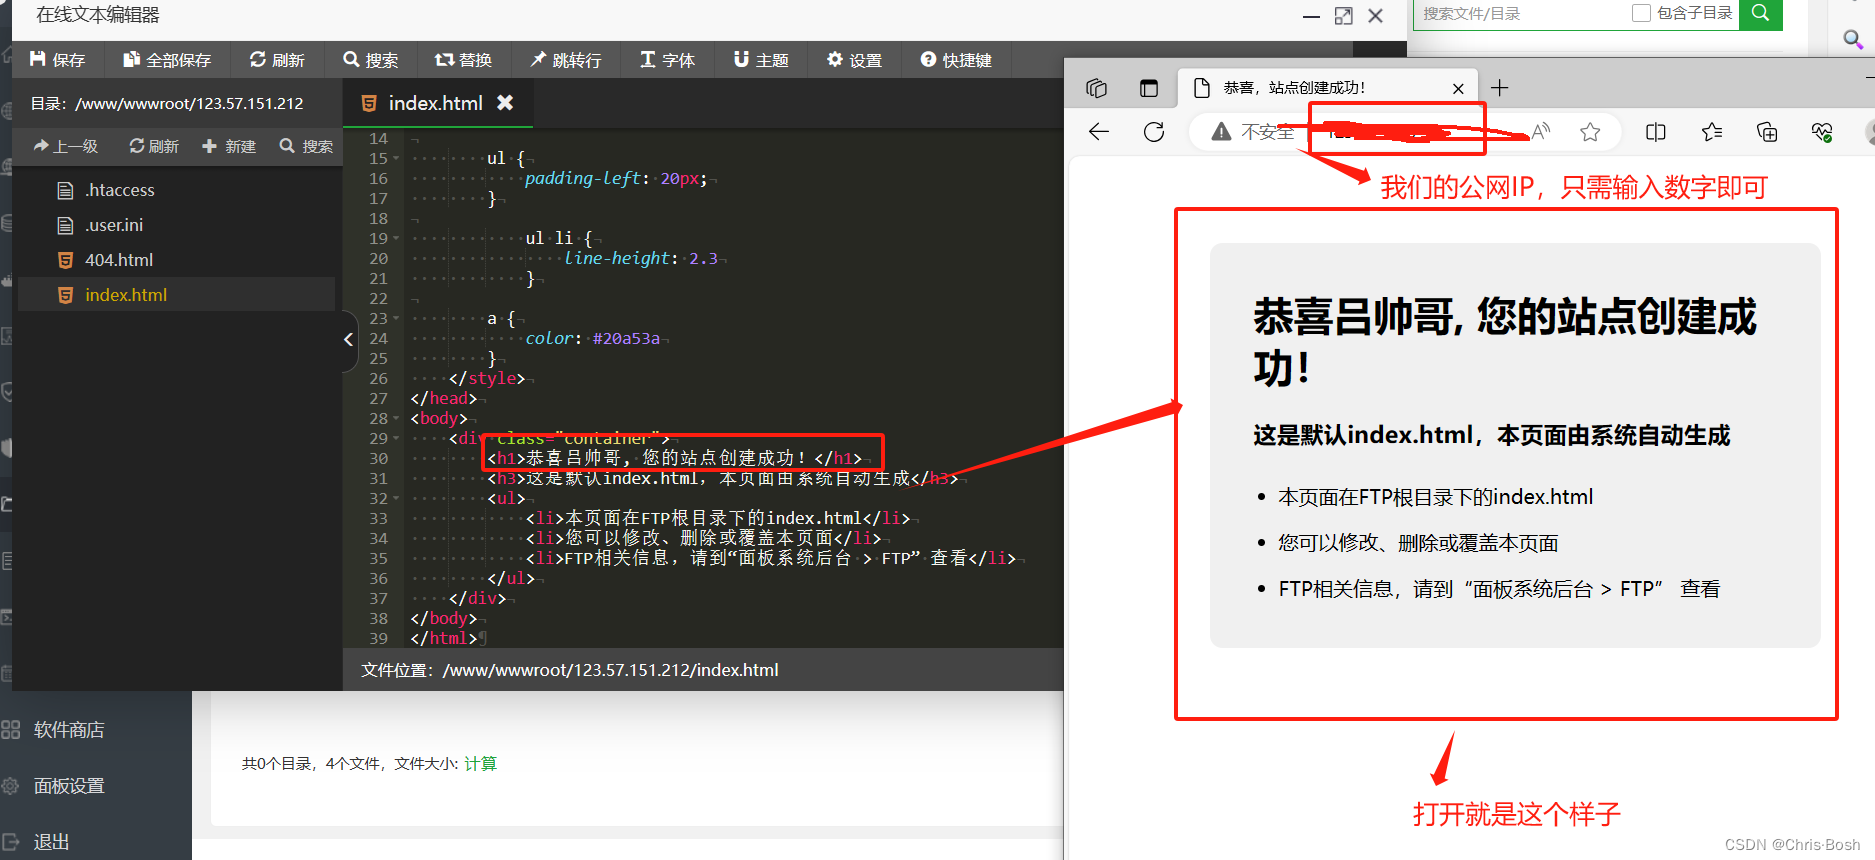Viewport: 1875px width, 860px height.
Task: Close the 恭喜，站点创建成功！ browser tab
Action: click(x=1458, y=88)
